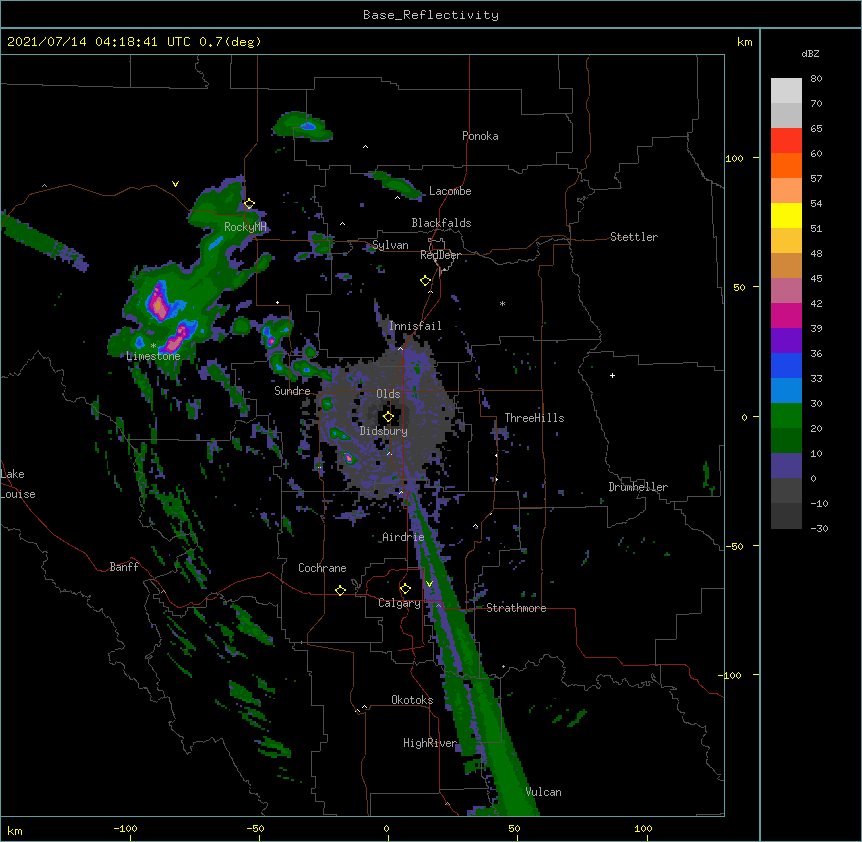Click the RedDeer city label
This screenshot has height=842, width=862.
tap(440, 255)
